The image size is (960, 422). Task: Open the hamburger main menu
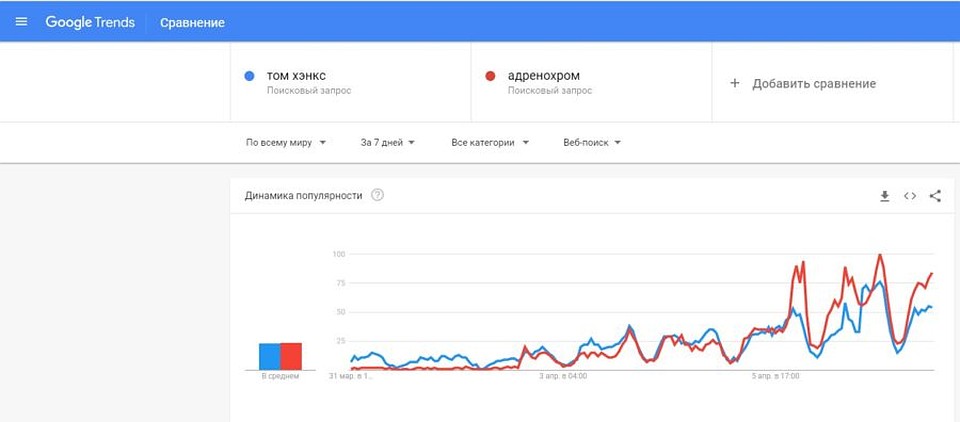coord(21,22)
